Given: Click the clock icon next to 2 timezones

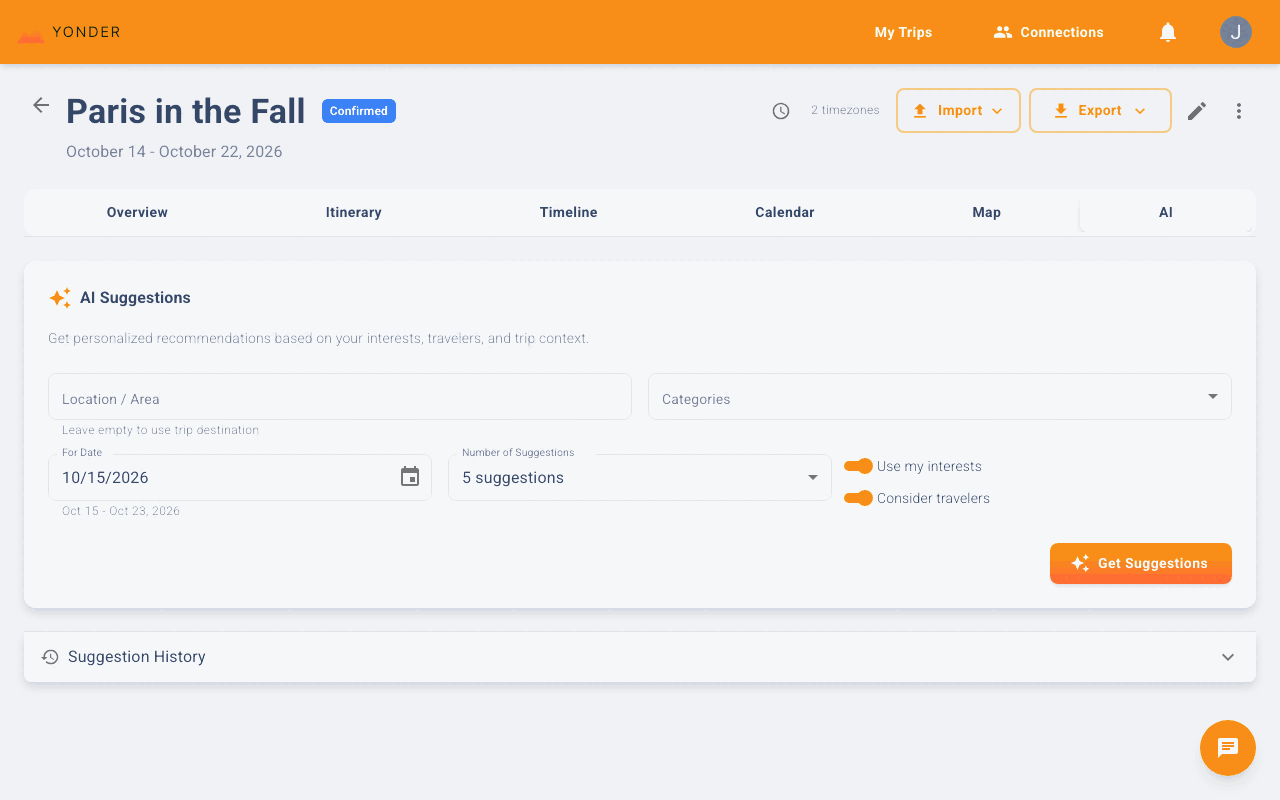Looking at the screenshot, I should coord(781,110).
